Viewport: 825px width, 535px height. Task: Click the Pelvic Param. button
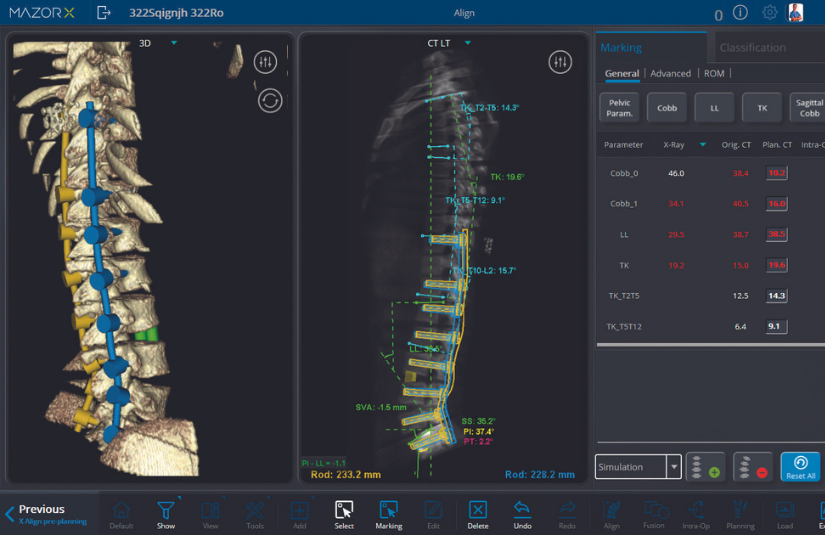coord(619,108)
